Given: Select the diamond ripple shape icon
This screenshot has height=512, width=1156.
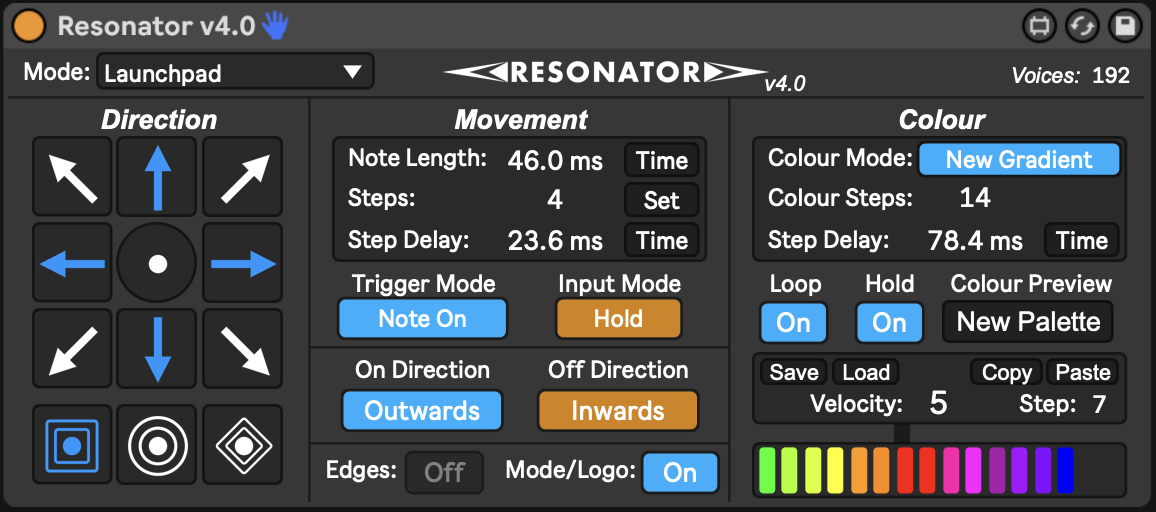Looking at the screenshot, I should pos(243,445).
